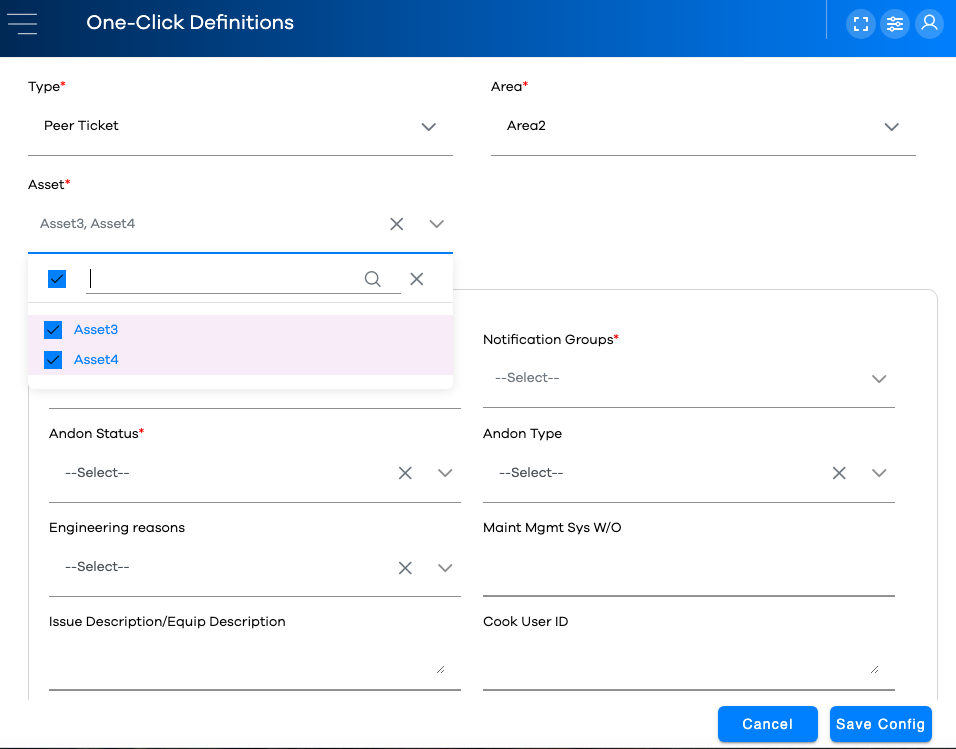Expand the Notification Groups dropdown
The width and height of the screenshot is (956, 749).
click(x=688, y=379)
